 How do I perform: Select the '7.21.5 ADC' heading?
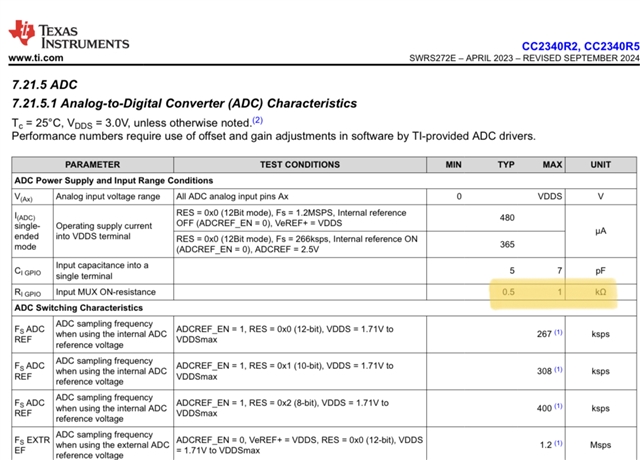click(44, 85)
